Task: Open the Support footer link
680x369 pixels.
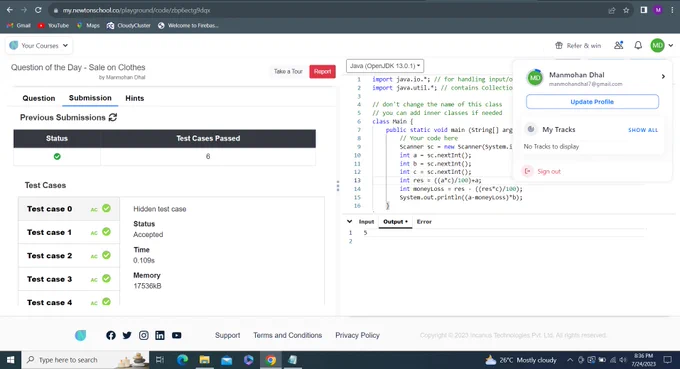Action: [x=227, y=335]
